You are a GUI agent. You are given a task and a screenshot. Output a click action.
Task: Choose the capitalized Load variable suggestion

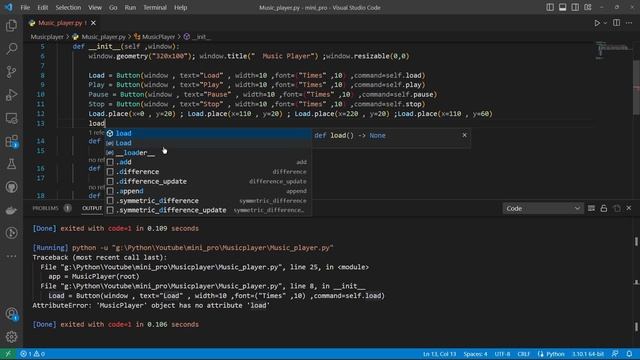point(208,143)
